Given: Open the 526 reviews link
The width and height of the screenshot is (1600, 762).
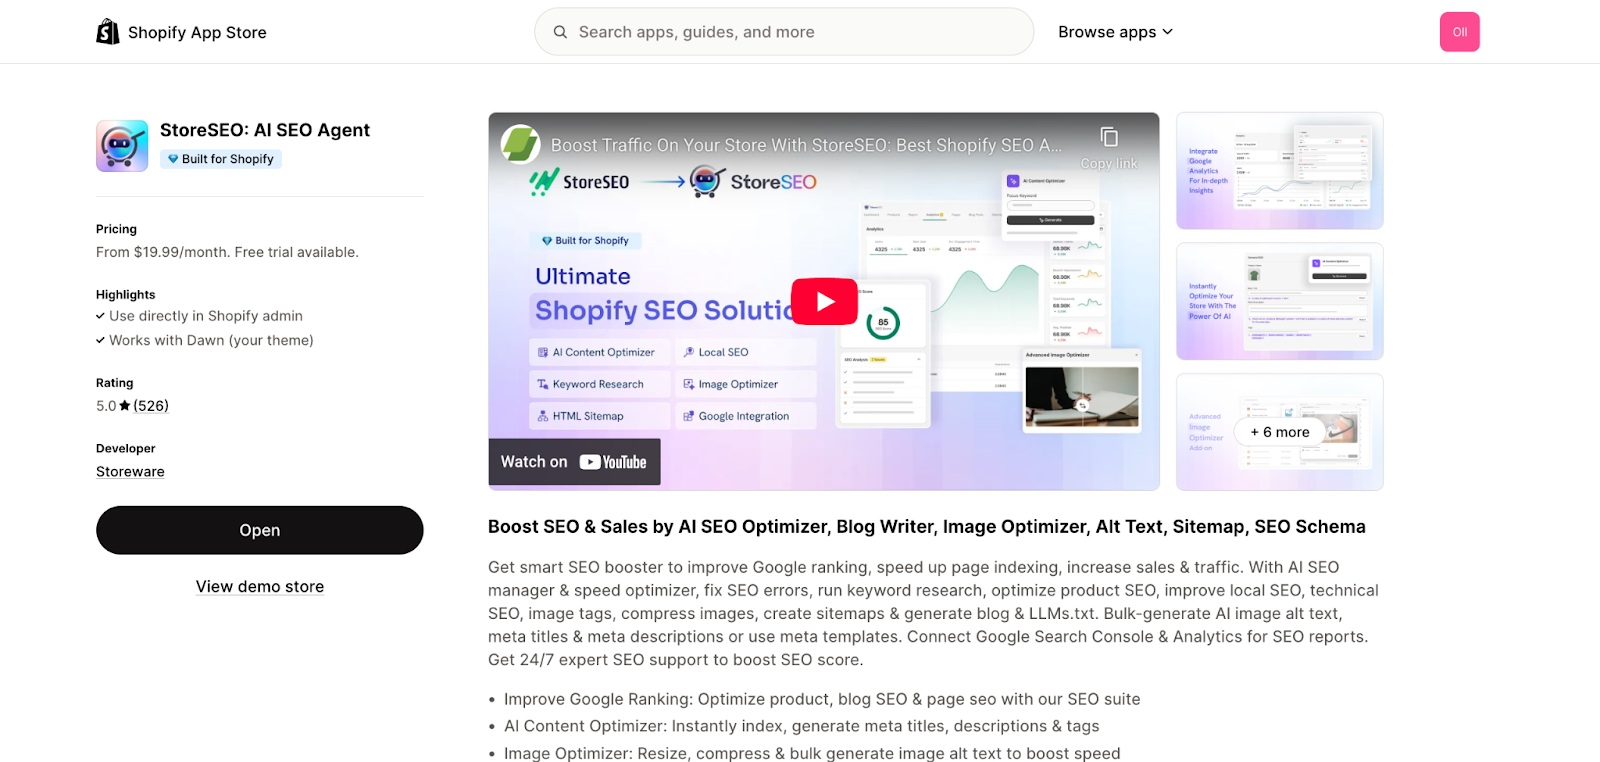Looking at the screenshot, I should coord(151,406).
